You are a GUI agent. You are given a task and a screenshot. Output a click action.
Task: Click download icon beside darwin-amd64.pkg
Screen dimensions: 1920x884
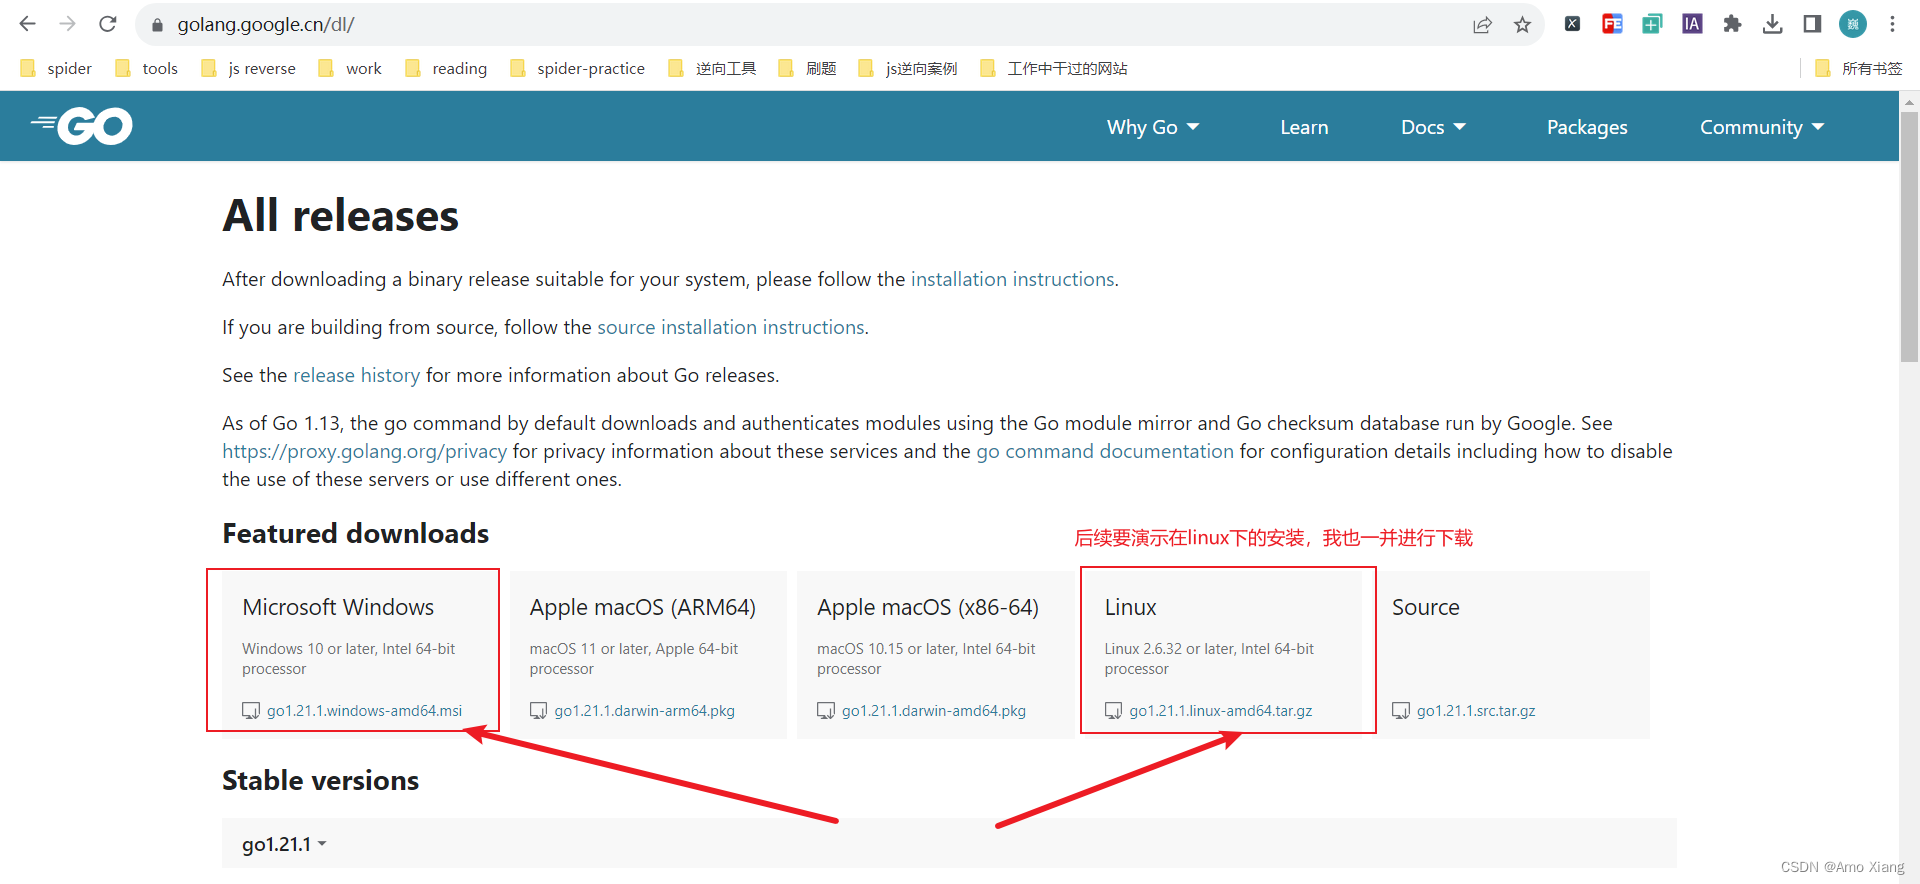[x=825, y=711]
